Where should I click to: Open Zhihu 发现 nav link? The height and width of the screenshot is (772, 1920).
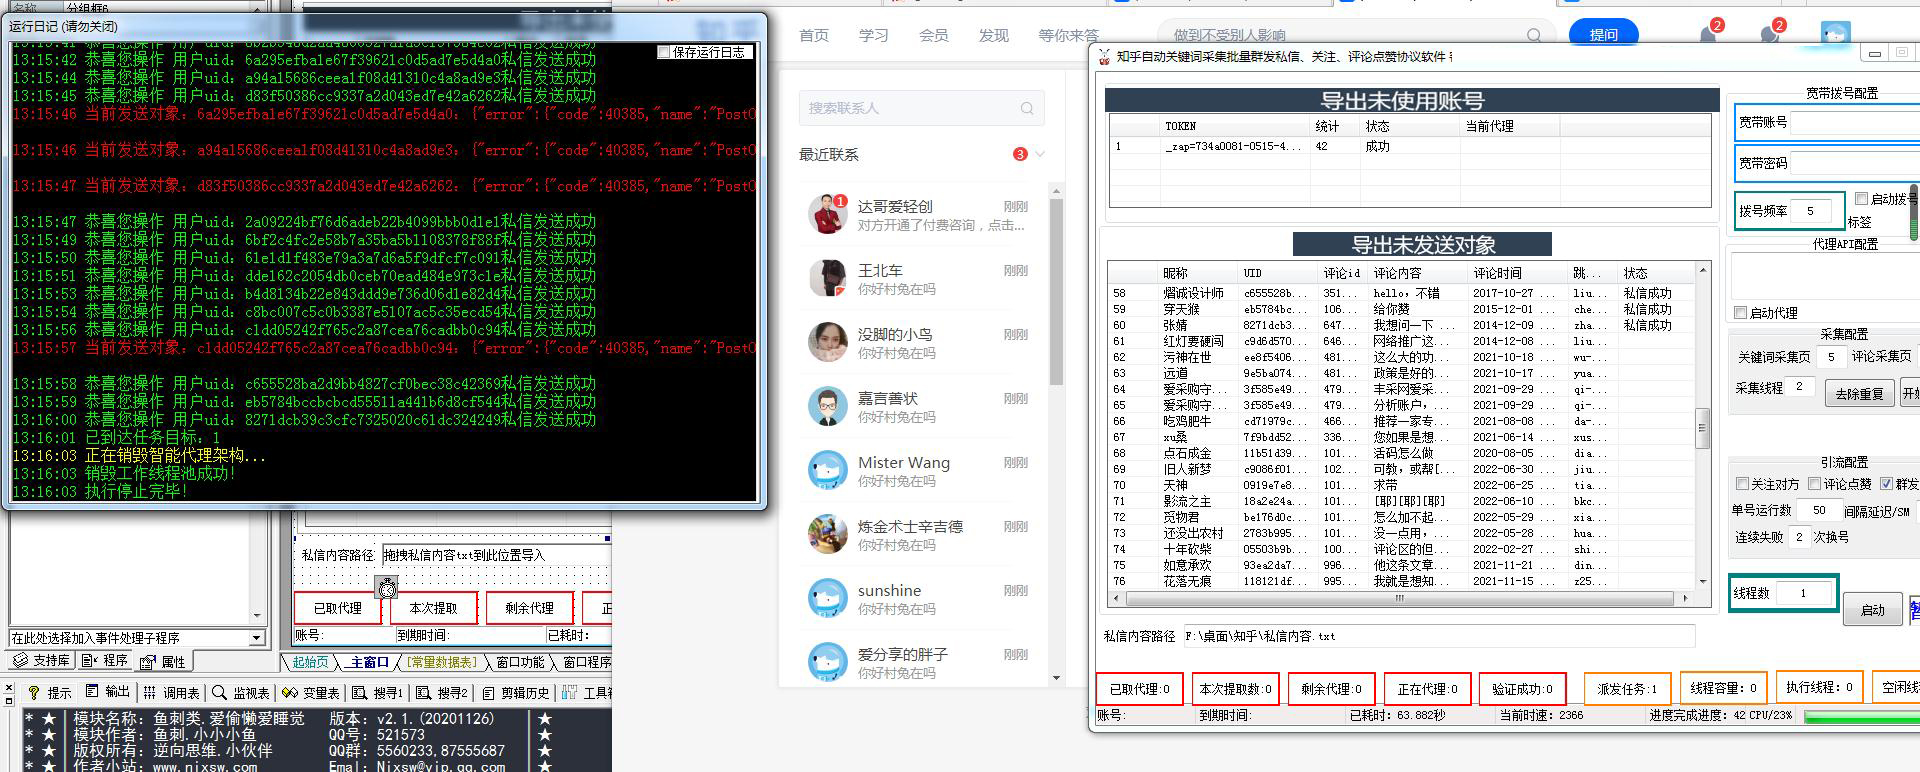[994, 35]
